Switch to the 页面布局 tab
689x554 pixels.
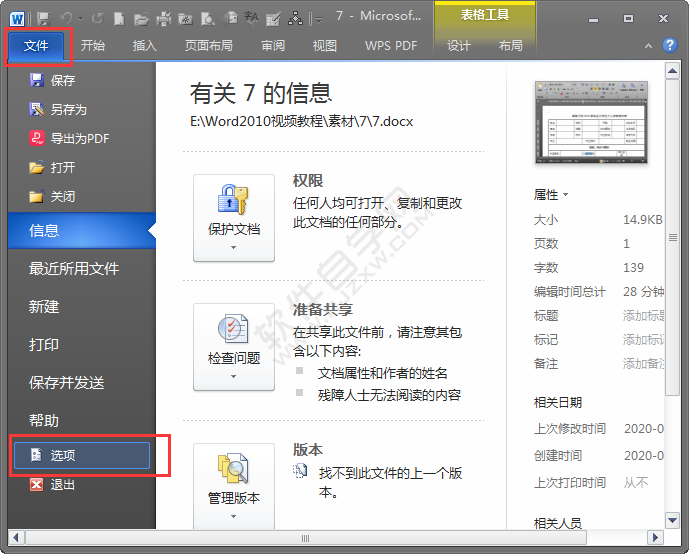click(208, 45)
